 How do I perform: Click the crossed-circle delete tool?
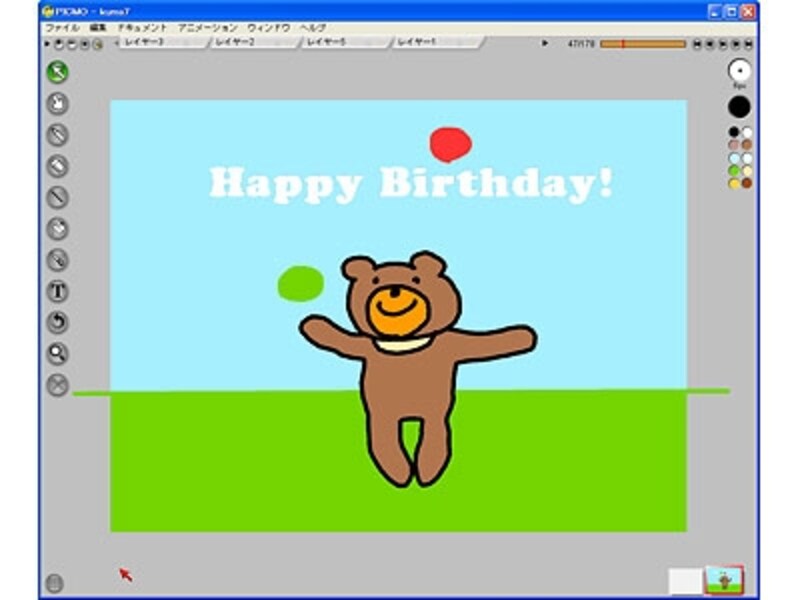click(x=58, y=385)
